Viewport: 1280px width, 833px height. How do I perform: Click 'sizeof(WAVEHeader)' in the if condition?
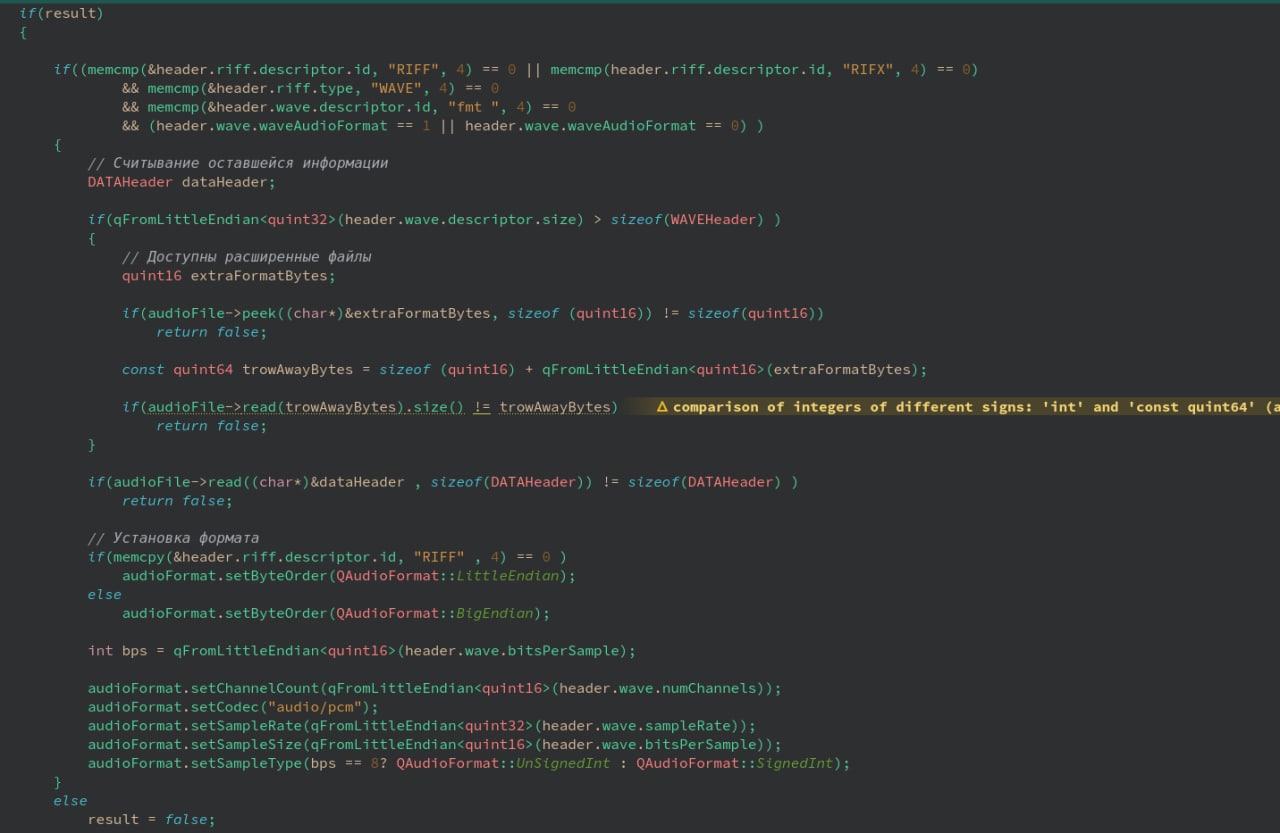[x=686, y=219]
